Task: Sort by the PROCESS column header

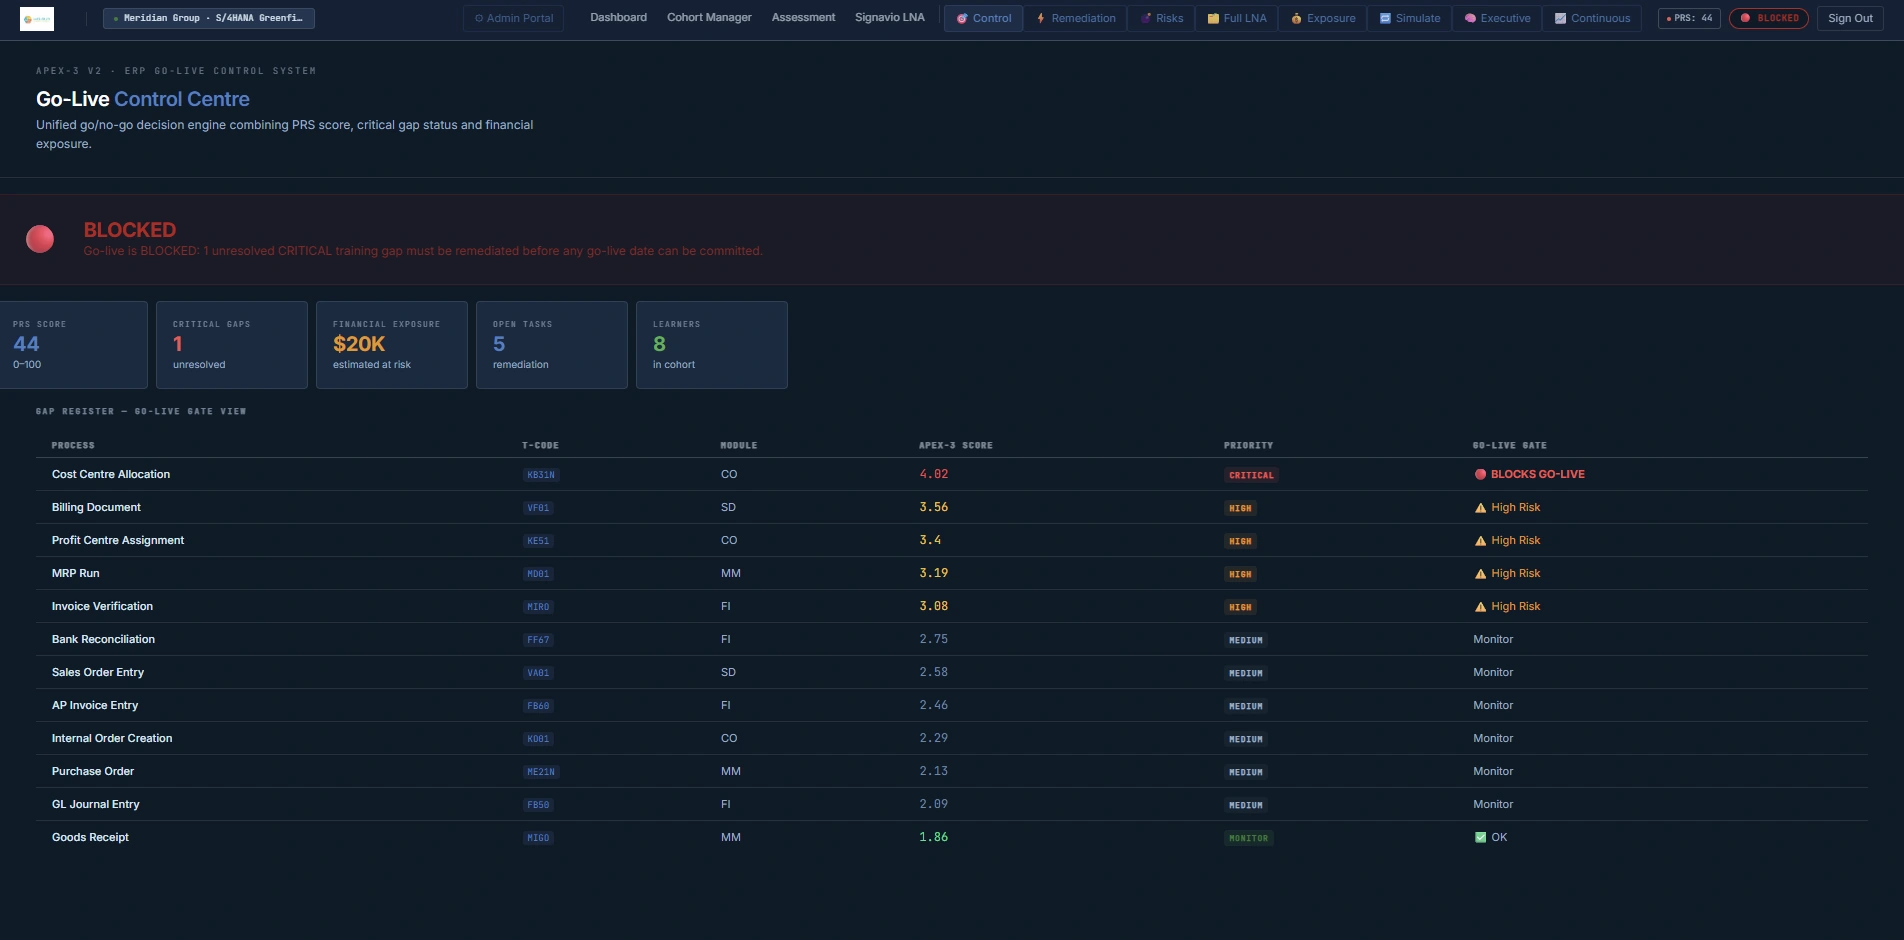Action: [x=73, y=445]
